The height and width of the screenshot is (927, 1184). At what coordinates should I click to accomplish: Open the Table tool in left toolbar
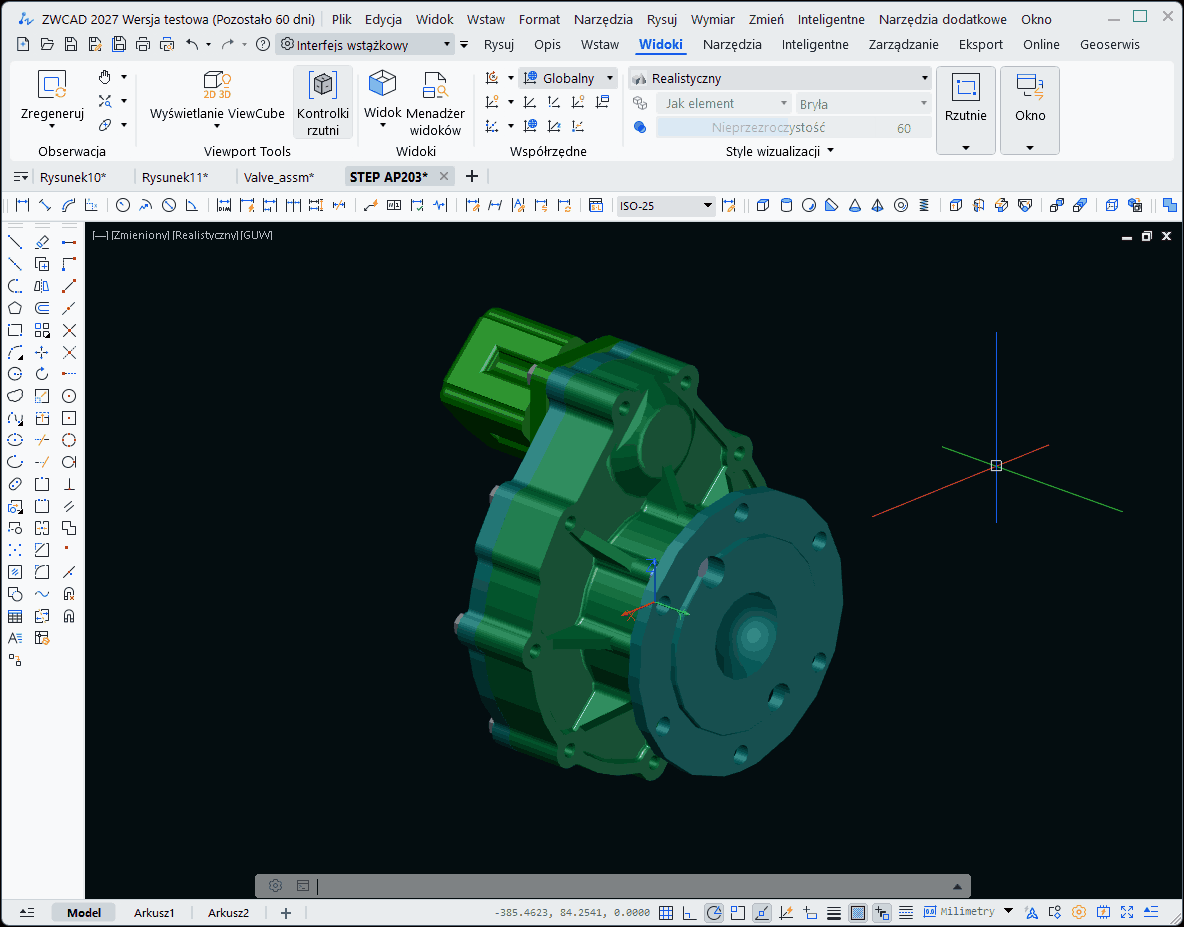(x=14, y=616)
